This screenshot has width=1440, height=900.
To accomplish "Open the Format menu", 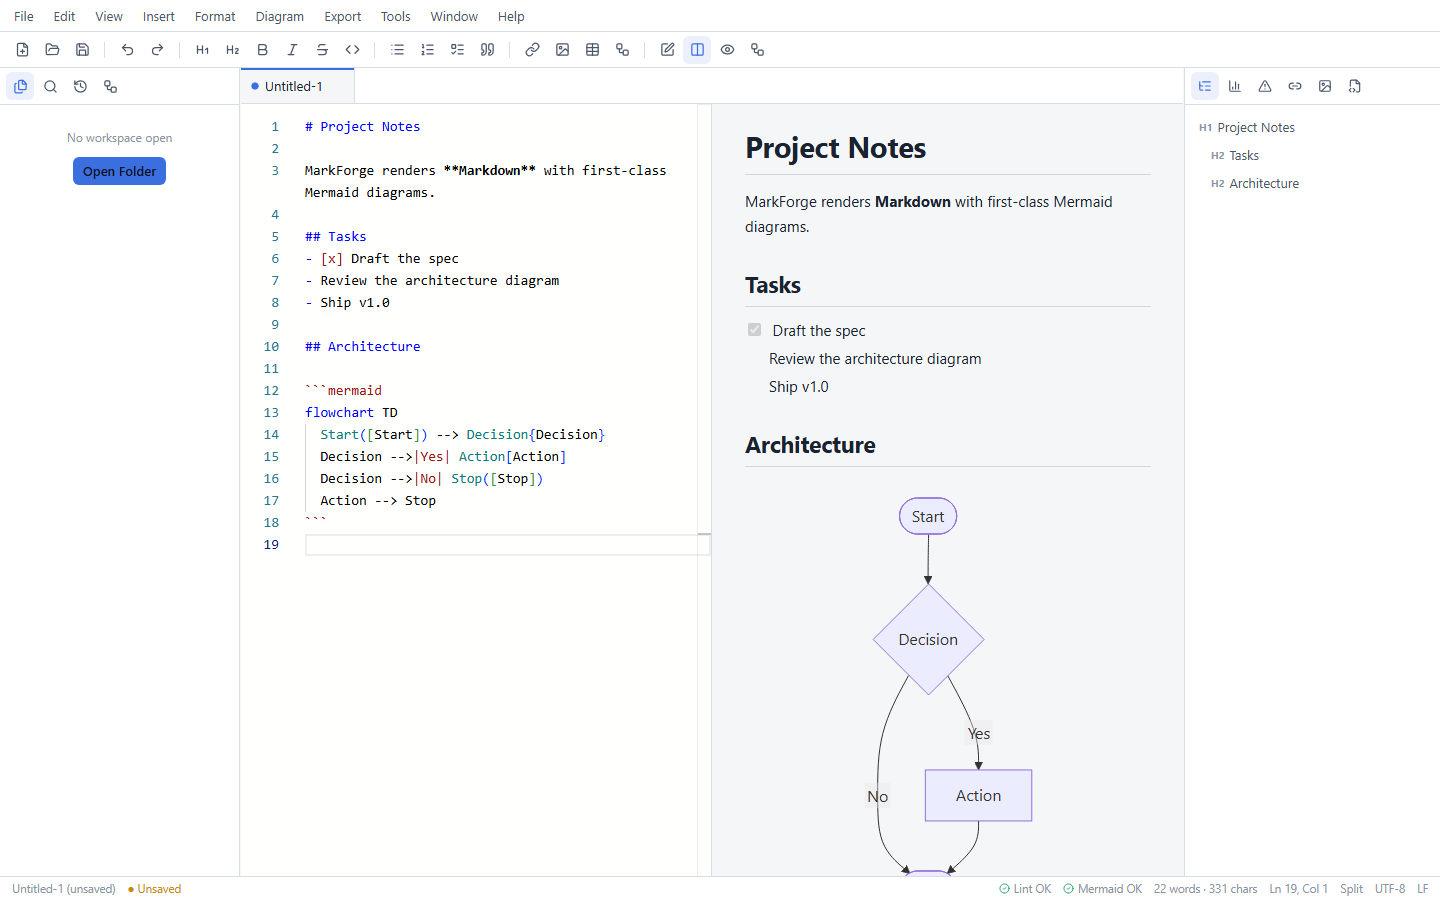I will click(x=215, y=16).
